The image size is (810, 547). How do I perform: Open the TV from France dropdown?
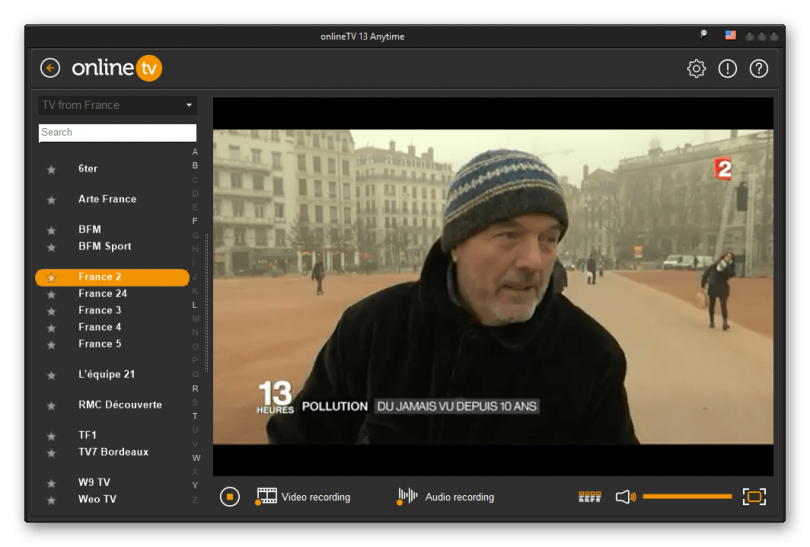pos(117,105)
